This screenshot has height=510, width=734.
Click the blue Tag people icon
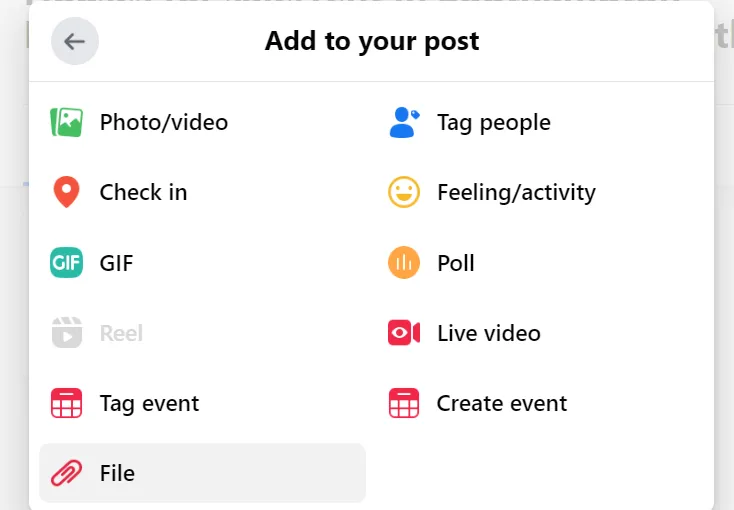[x=404, y=123]
